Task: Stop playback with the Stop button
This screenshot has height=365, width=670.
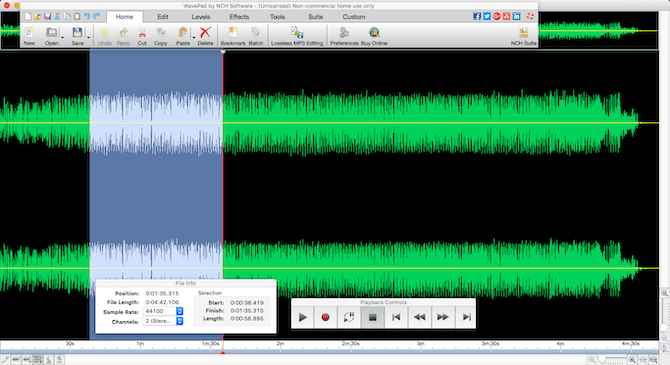Action: tap(373, 317)
